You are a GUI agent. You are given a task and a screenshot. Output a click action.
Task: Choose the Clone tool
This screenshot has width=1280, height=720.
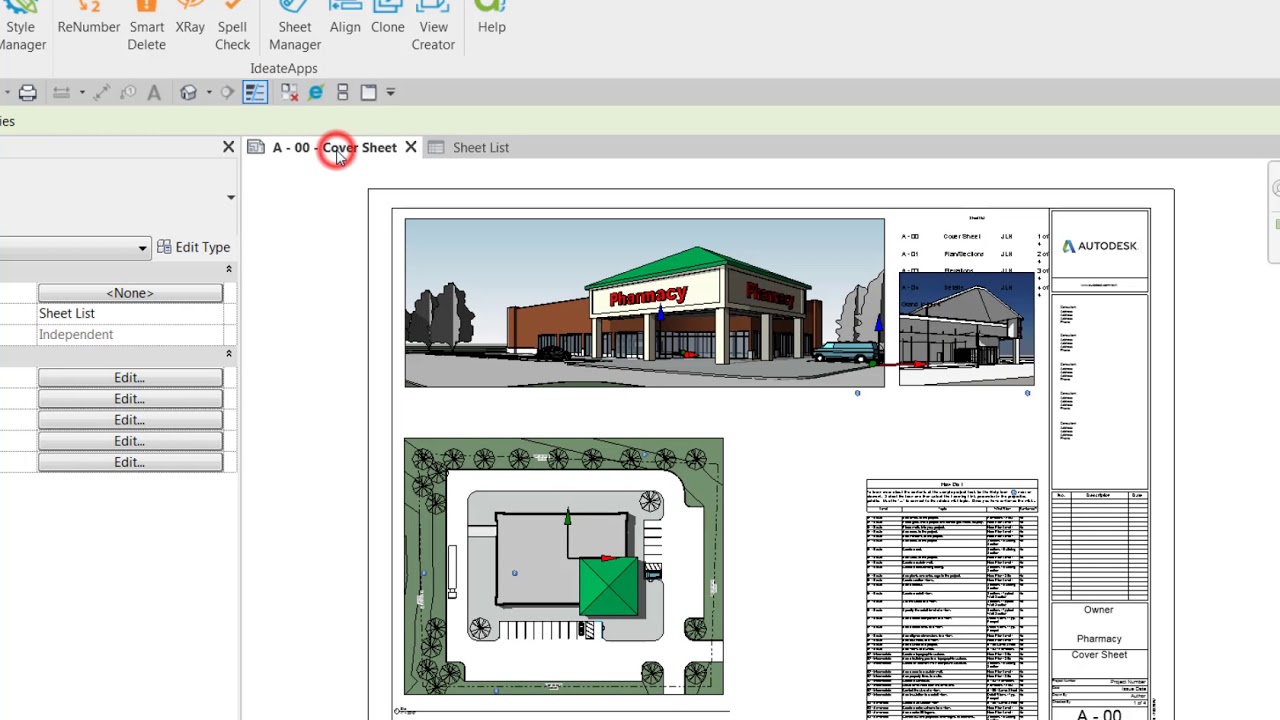[388, 20]
